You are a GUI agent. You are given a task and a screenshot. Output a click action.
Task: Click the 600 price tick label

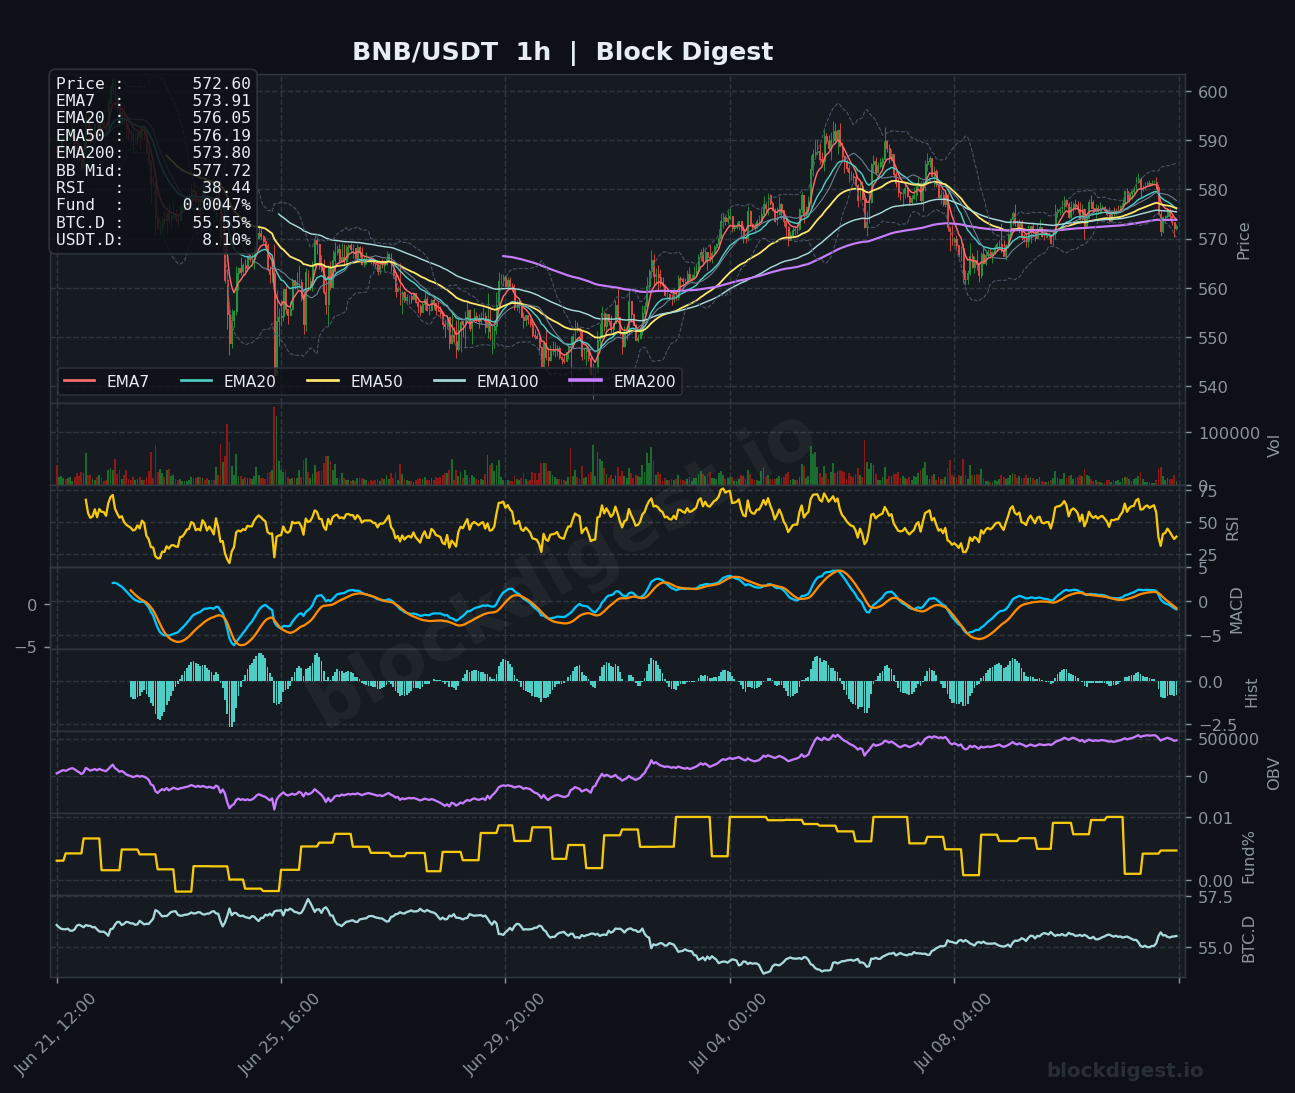coord(1212,92)
